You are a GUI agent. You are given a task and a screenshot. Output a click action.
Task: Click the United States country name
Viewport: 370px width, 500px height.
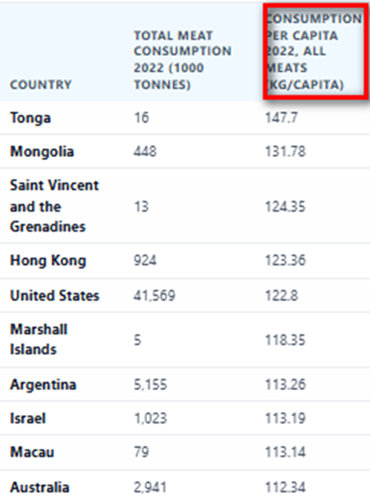point(55,296)
